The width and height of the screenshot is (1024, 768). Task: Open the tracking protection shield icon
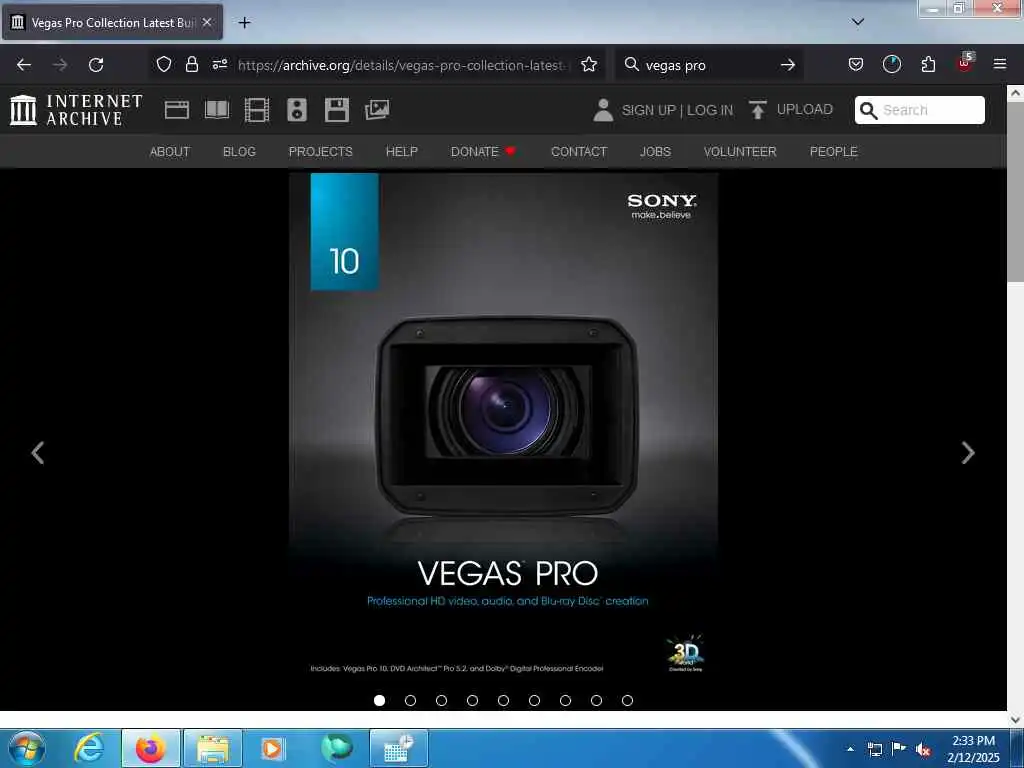click(x=164, y=65)
